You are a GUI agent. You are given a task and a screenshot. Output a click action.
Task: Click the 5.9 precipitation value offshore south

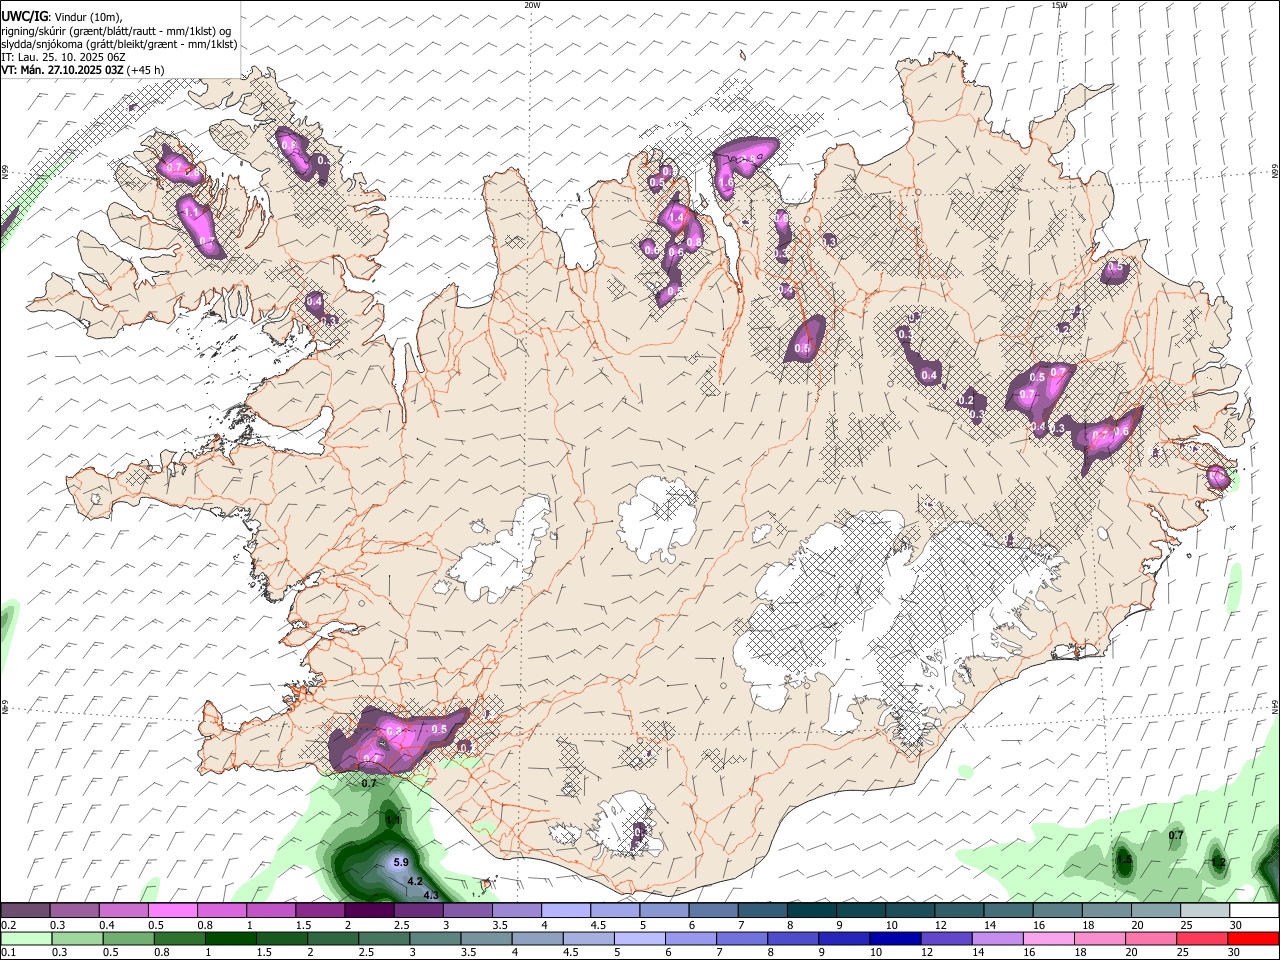pos(401,862)
